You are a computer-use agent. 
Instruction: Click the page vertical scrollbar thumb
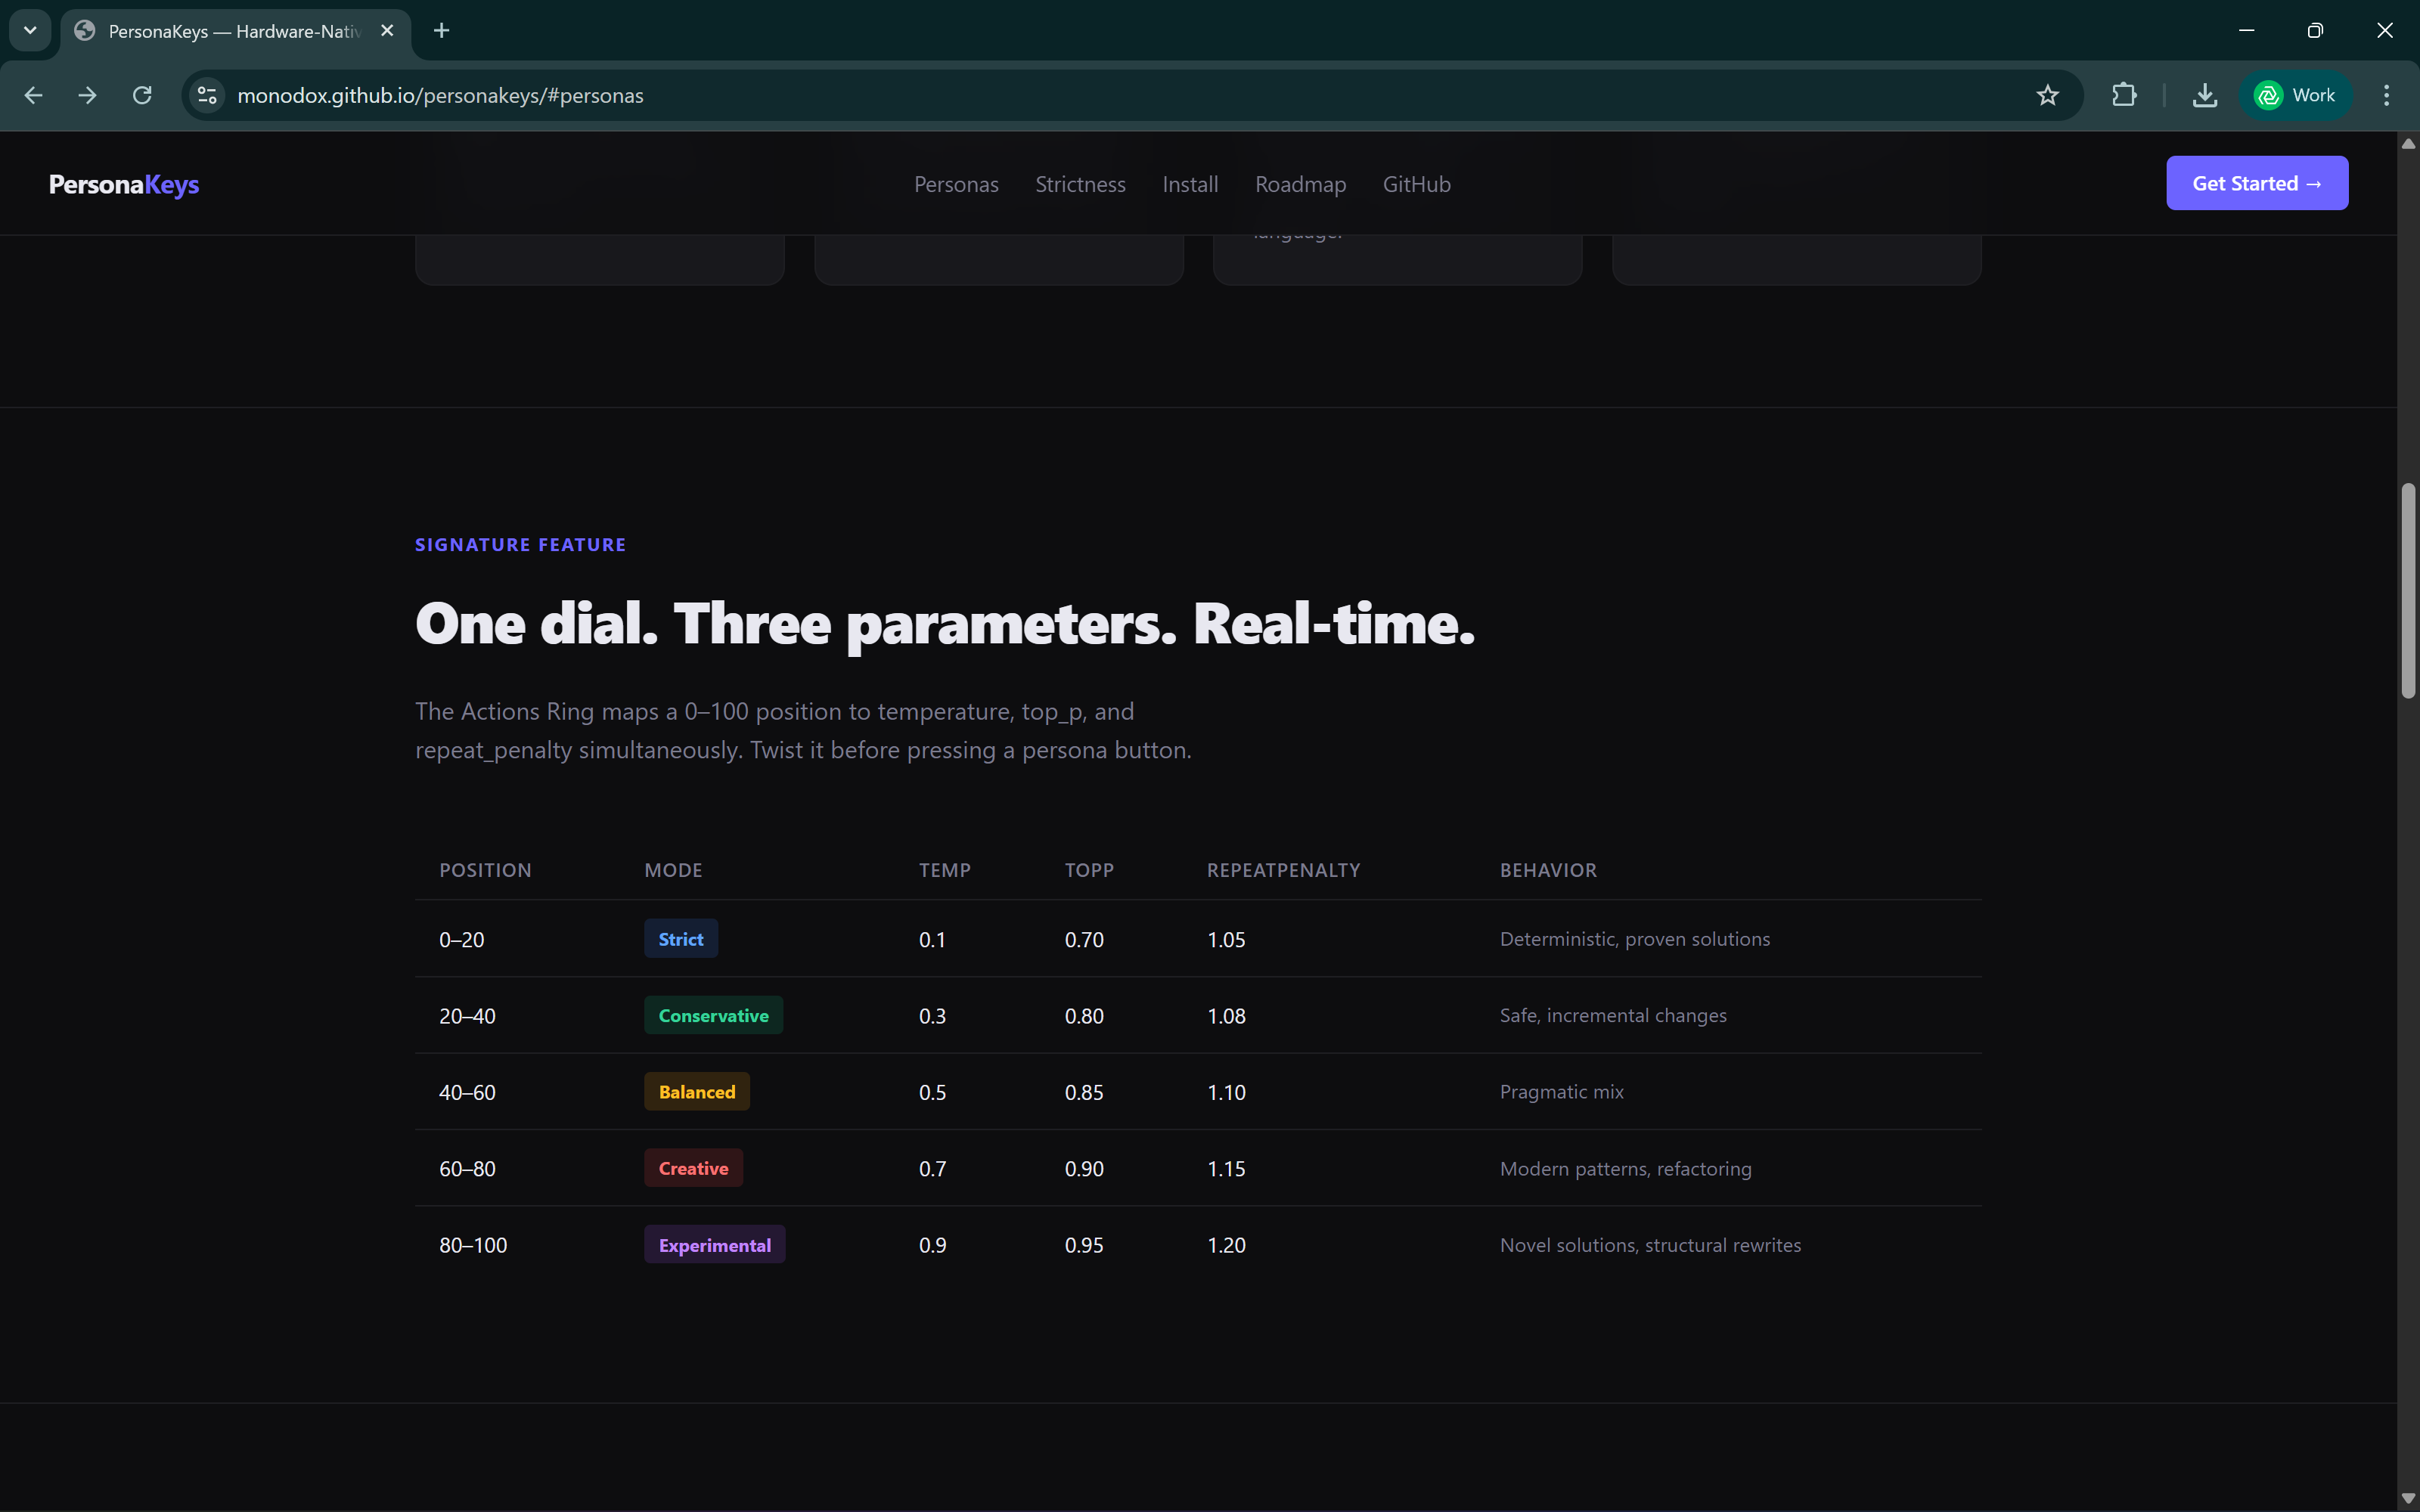pyautogui.click(x=2408, y=590)
